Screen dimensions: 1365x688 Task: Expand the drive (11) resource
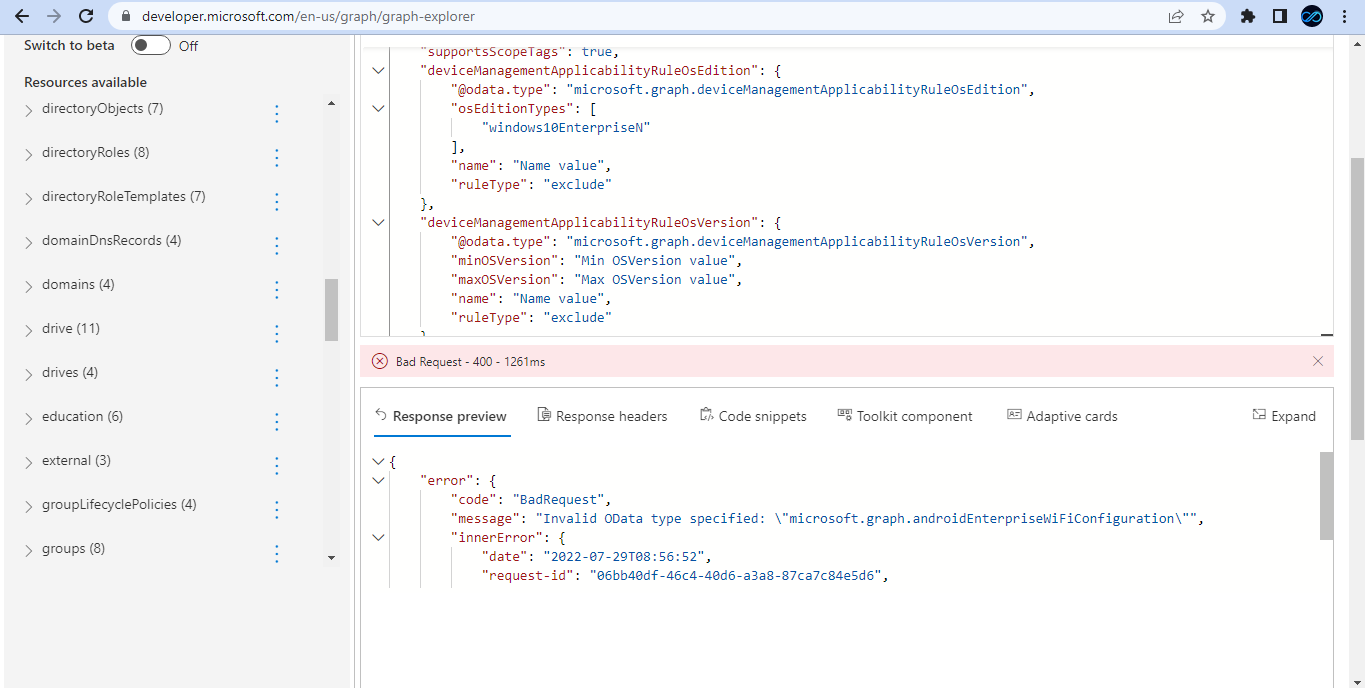(29, 331)
